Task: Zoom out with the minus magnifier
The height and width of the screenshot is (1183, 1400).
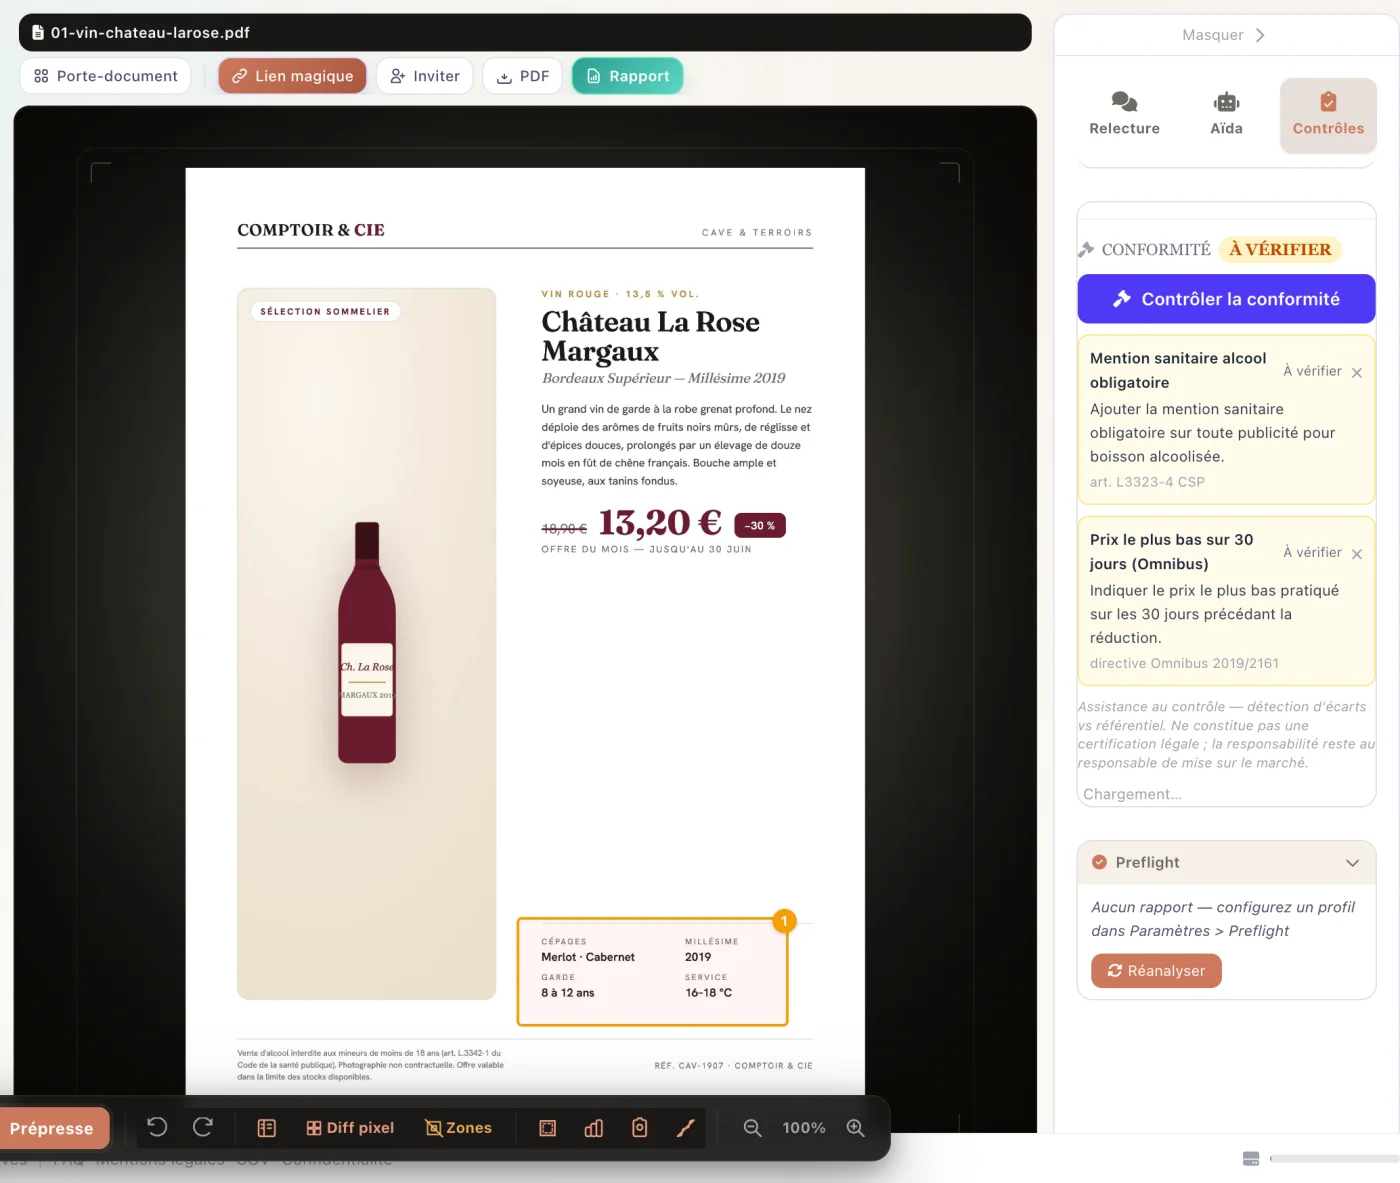Action: [x=753, y=1128]
